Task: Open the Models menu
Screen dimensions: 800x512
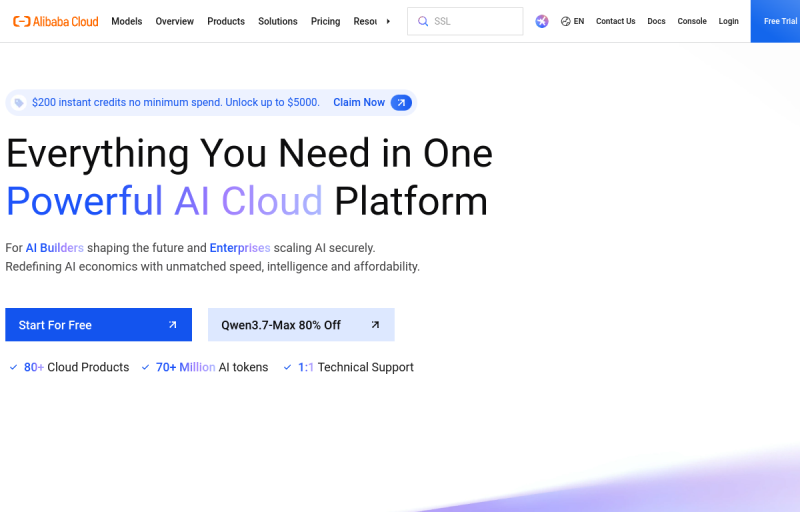Action: [x=127, y=21]
